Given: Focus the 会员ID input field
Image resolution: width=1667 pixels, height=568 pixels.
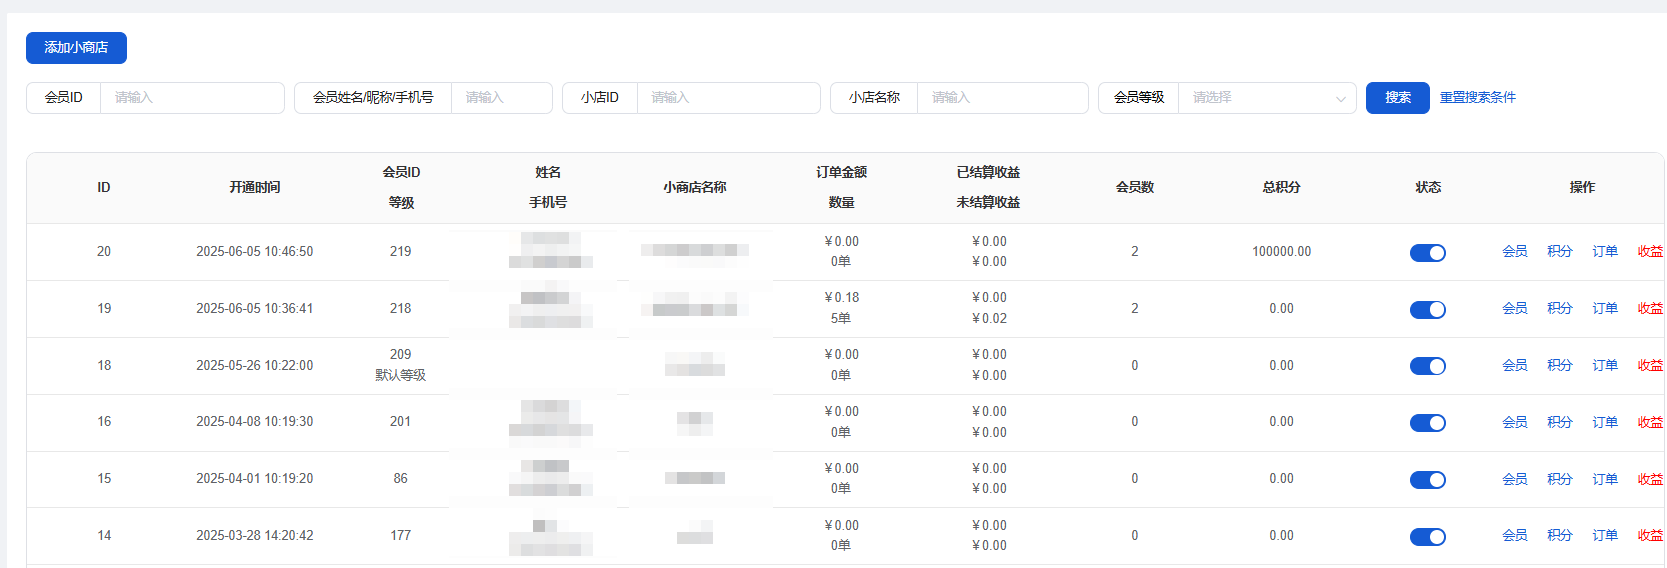Looking at the screenshot, I should click(191, 98).
